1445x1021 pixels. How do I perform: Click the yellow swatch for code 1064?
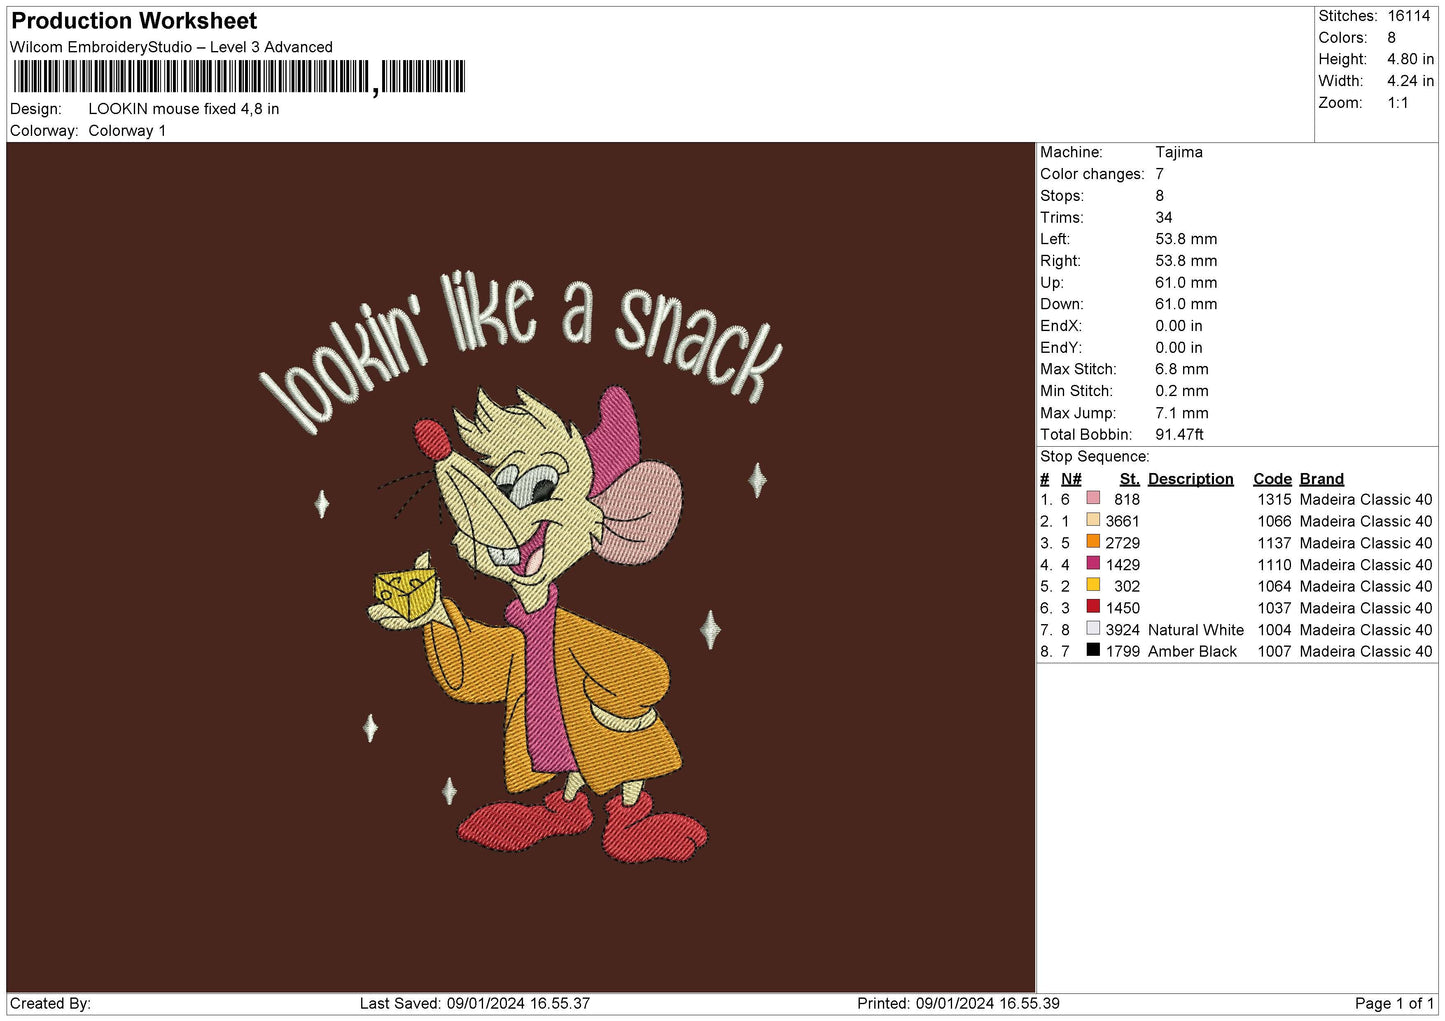pos(1093,585)
